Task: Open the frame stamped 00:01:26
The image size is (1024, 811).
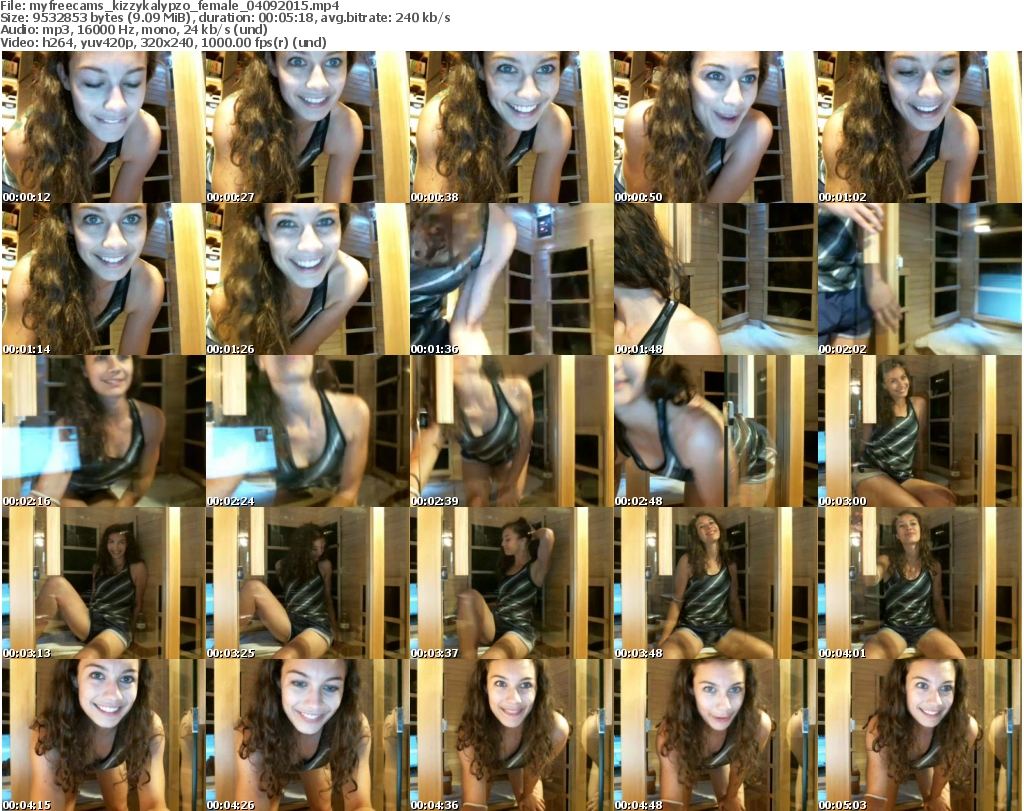Action: pos(308,279)
